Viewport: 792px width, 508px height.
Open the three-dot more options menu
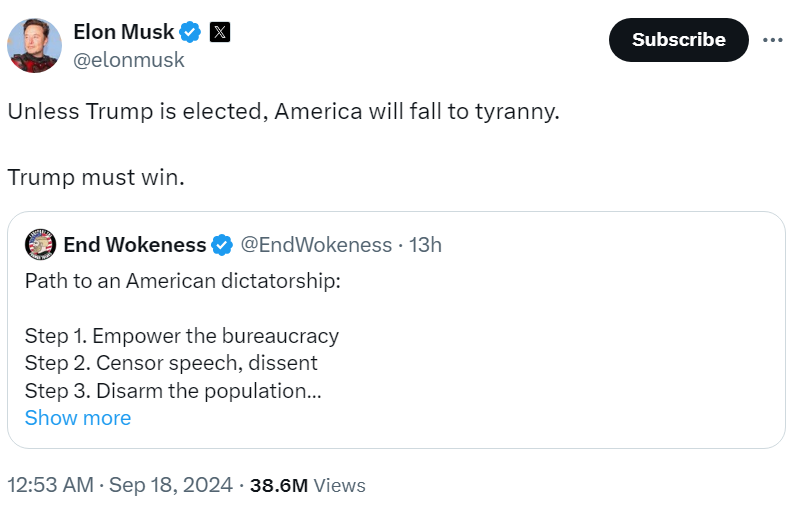point(772,40)
